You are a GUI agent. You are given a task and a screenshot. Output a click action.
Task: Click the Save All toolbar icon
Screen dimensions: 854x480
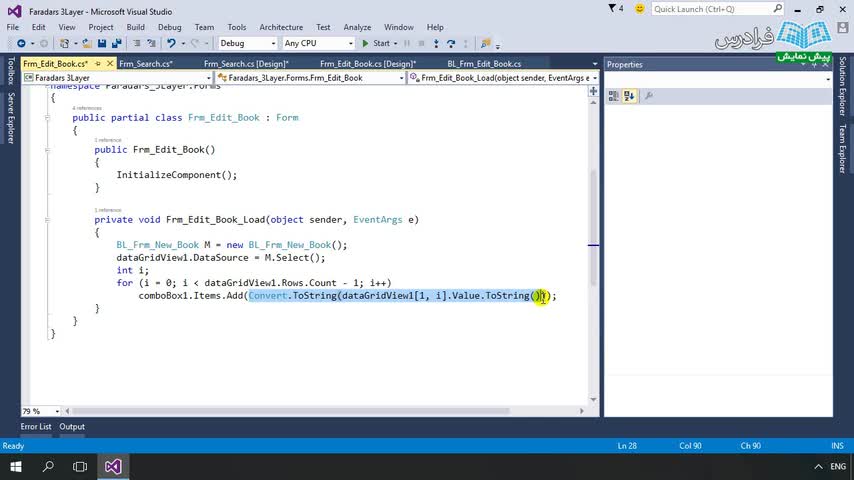117,43
